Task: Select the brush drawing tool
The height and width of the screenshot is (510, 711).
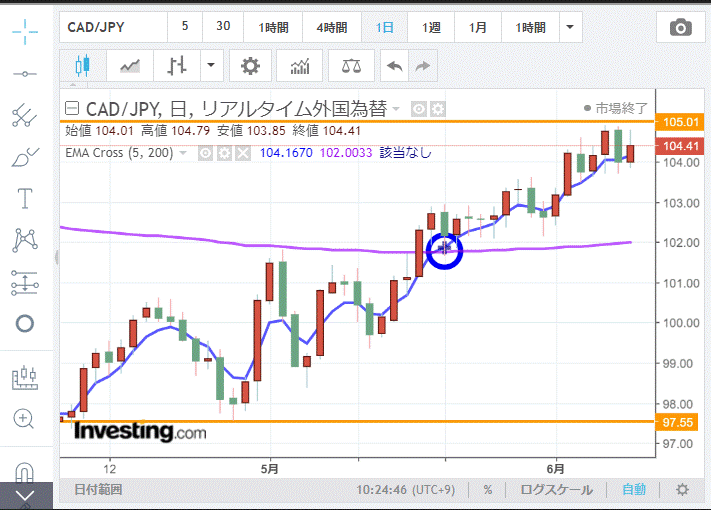Action: click(25, 157)
